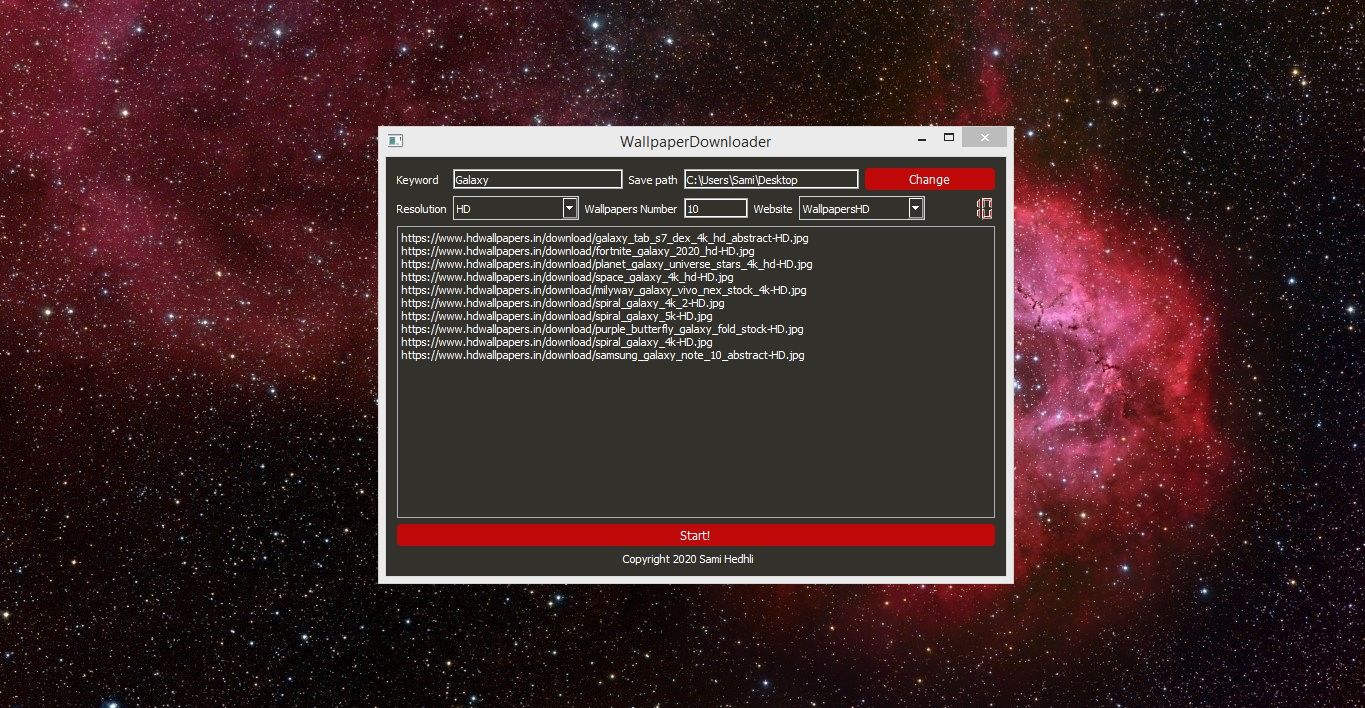Click the Copyright 2020 Sami Hedhli text

click(x=688, y=559)
